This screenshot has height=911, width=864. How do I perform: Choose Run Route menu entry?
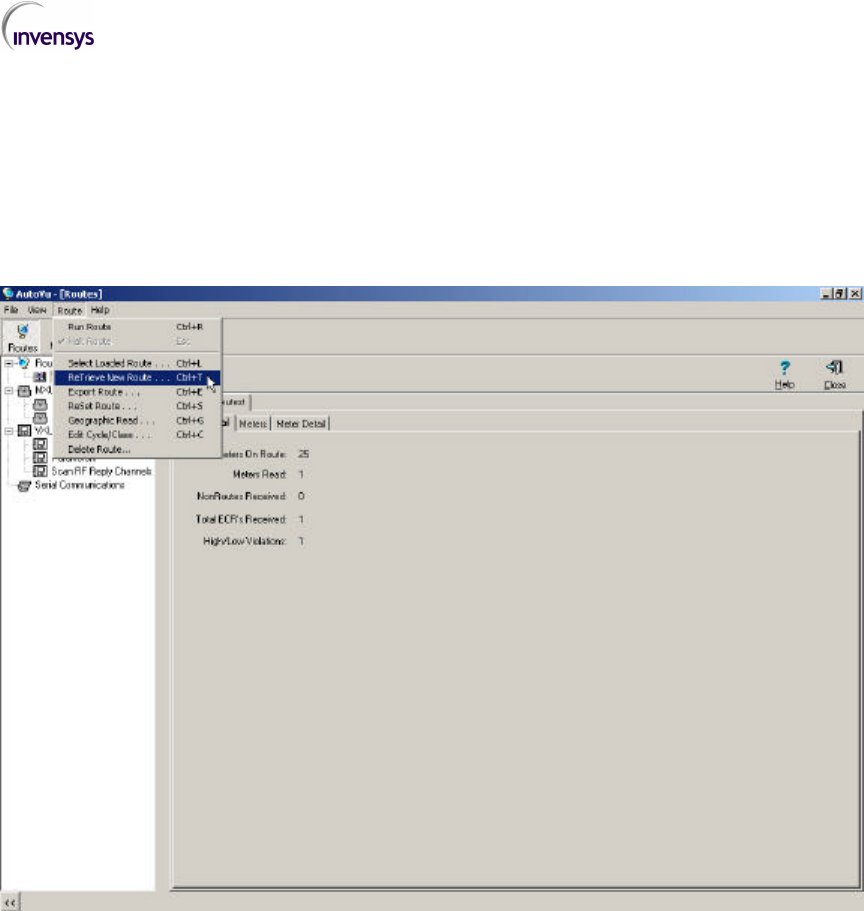137,327
